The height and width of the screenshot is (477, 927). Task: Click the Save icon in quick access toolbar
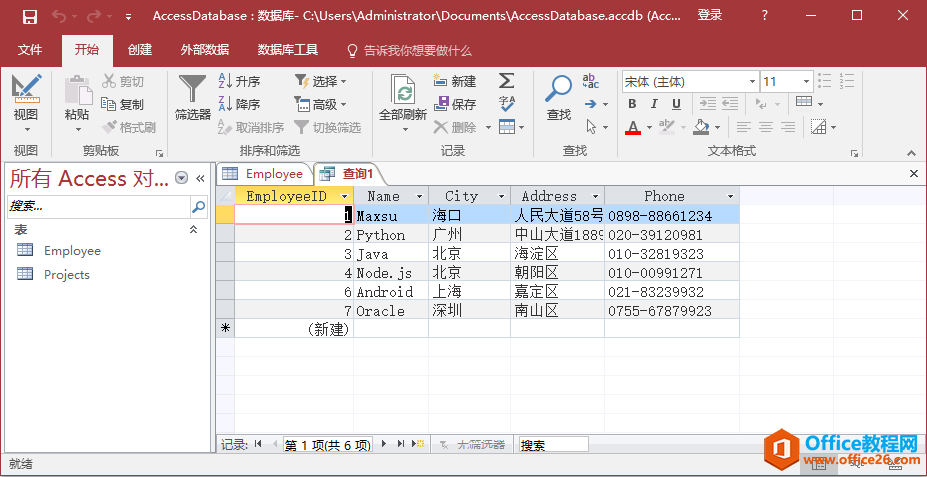tap(29, 16)
